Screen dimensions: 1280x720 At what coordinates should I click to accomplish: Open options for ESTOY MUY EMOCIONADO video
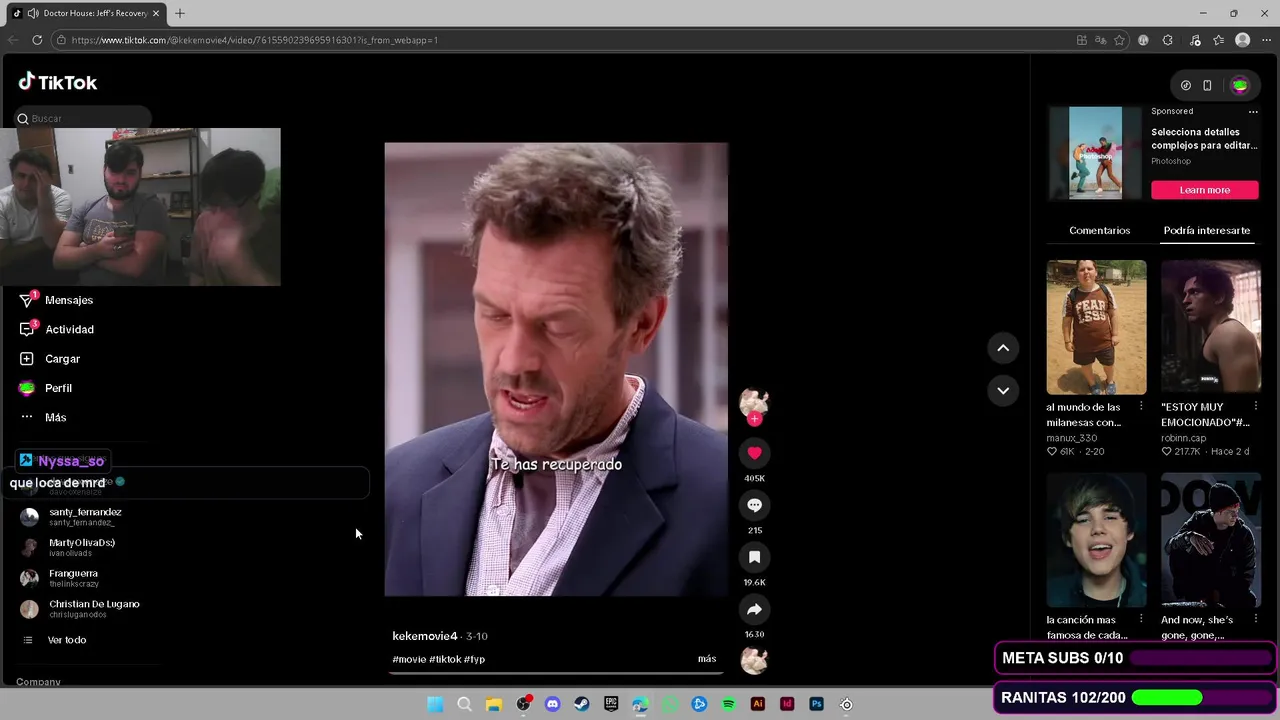click(x=1256, y=406)
